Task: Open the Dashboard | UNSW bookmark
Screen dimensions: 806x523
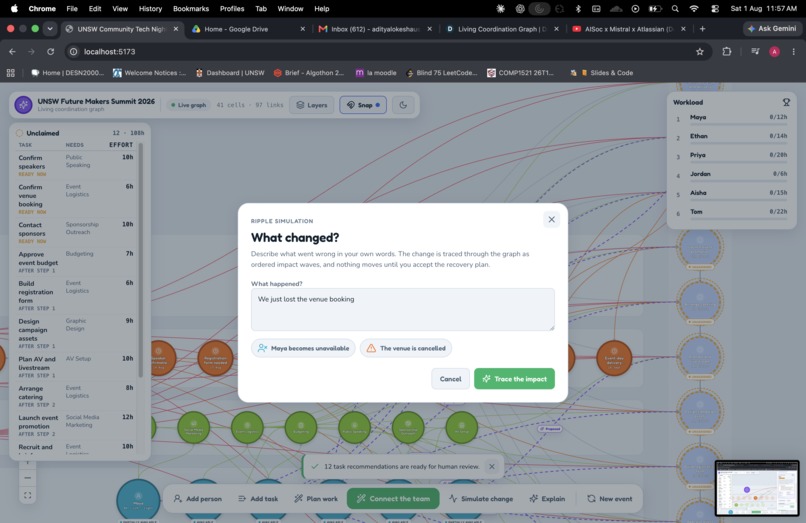Action: click(x=230, y=73)
